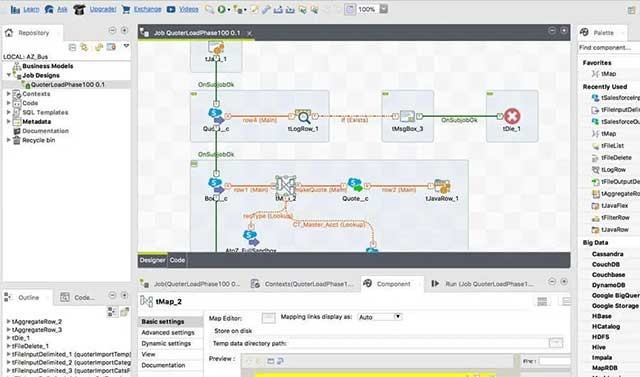Switch to the Designer tab
Viewport: 640px width, 377px height.
(x=153, y=260)
